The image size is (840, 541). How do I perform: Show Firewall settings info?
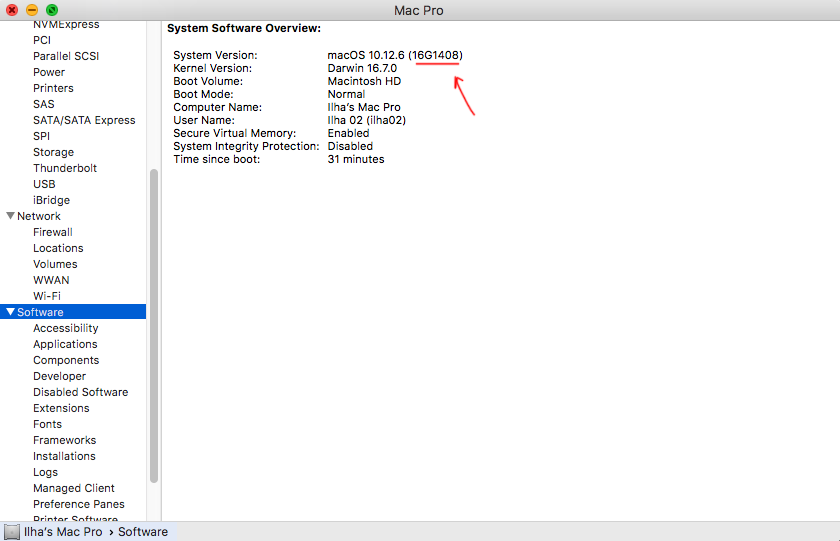(52, 232)
